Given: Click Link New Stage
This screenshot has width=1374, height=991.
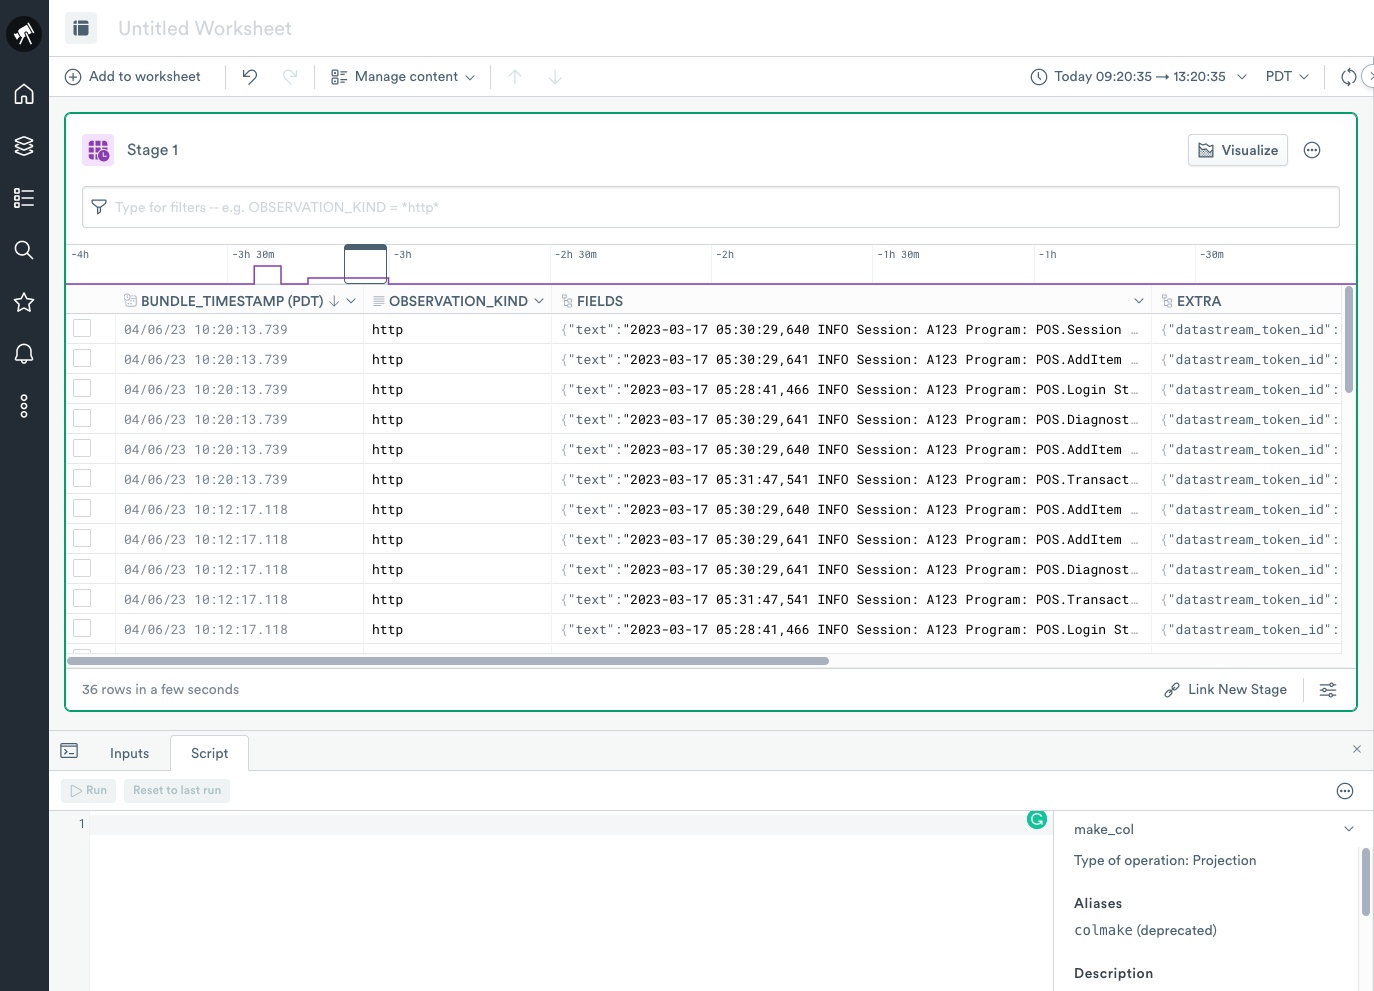Looking at the screenshot, I should 1226,690.
